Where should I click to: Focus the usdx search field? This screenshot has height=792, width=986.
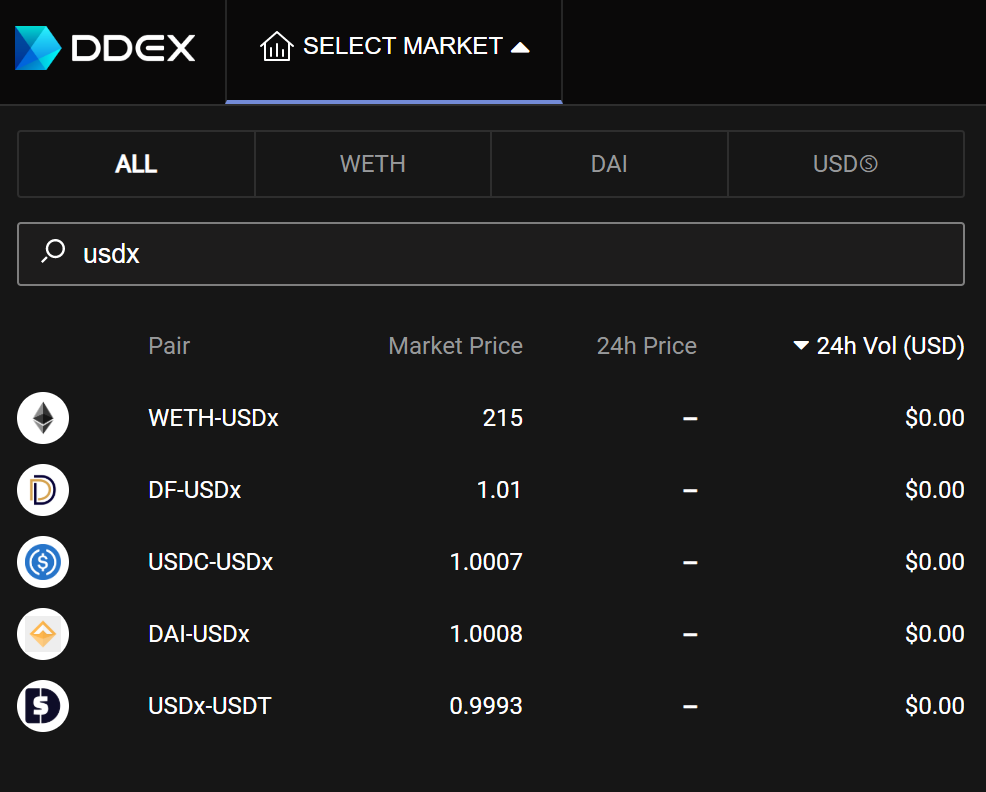[x=490, y=254]
